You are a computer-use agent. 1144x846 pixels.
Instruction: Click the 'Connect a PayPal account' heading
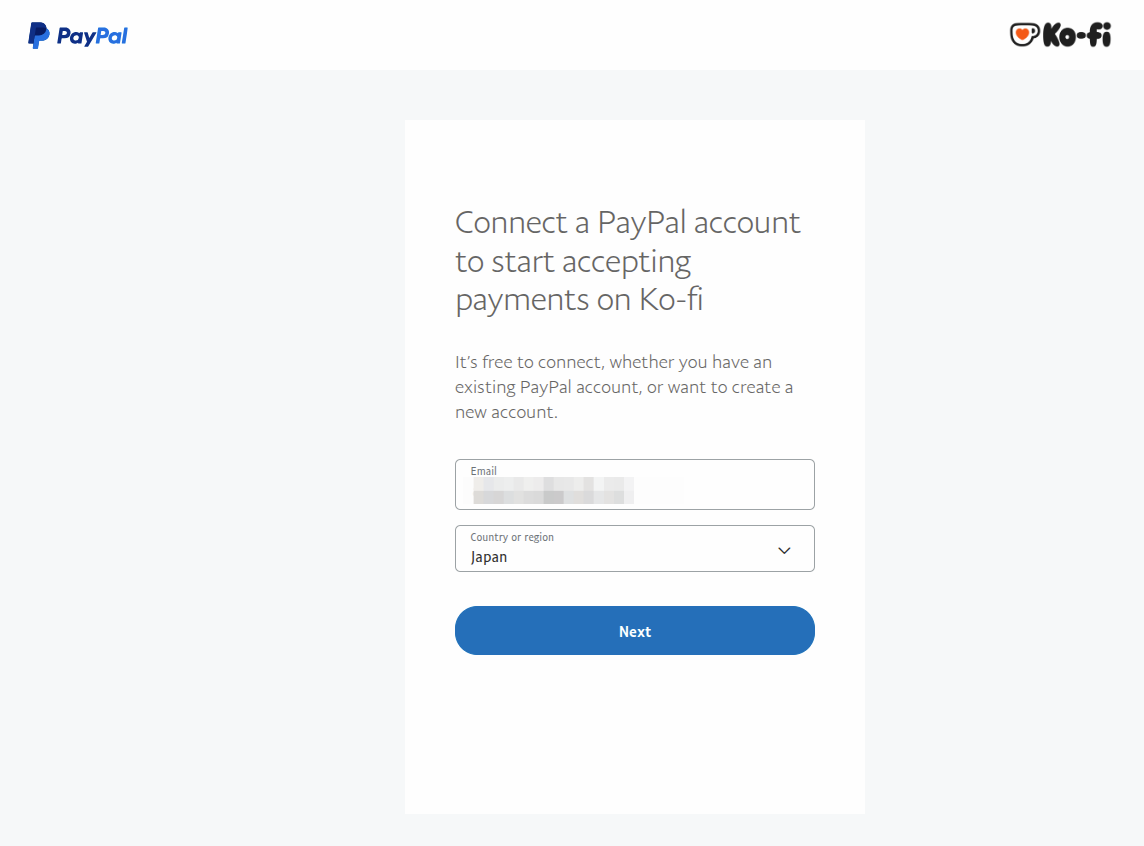627,260
